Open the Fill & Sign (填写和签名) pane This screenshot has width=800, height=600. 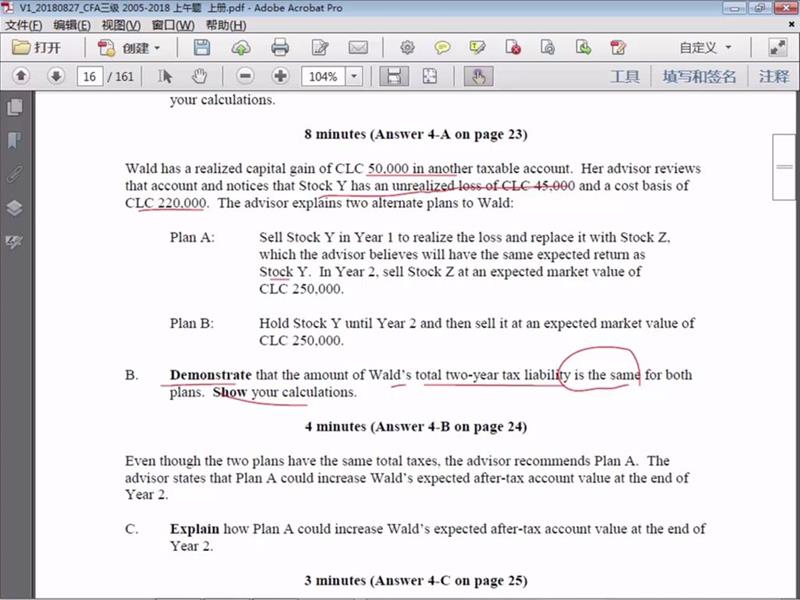click(699, 77)
